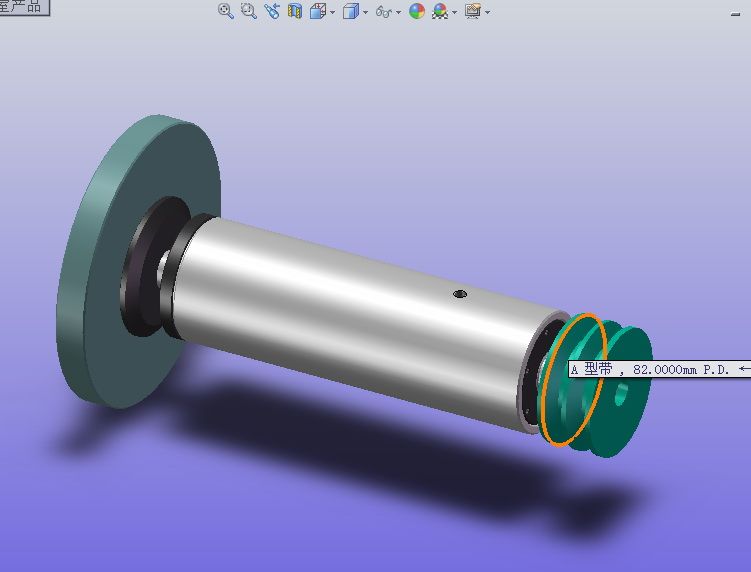
Task: Open Edit Appearance color ball
Action: pos(417,11)
